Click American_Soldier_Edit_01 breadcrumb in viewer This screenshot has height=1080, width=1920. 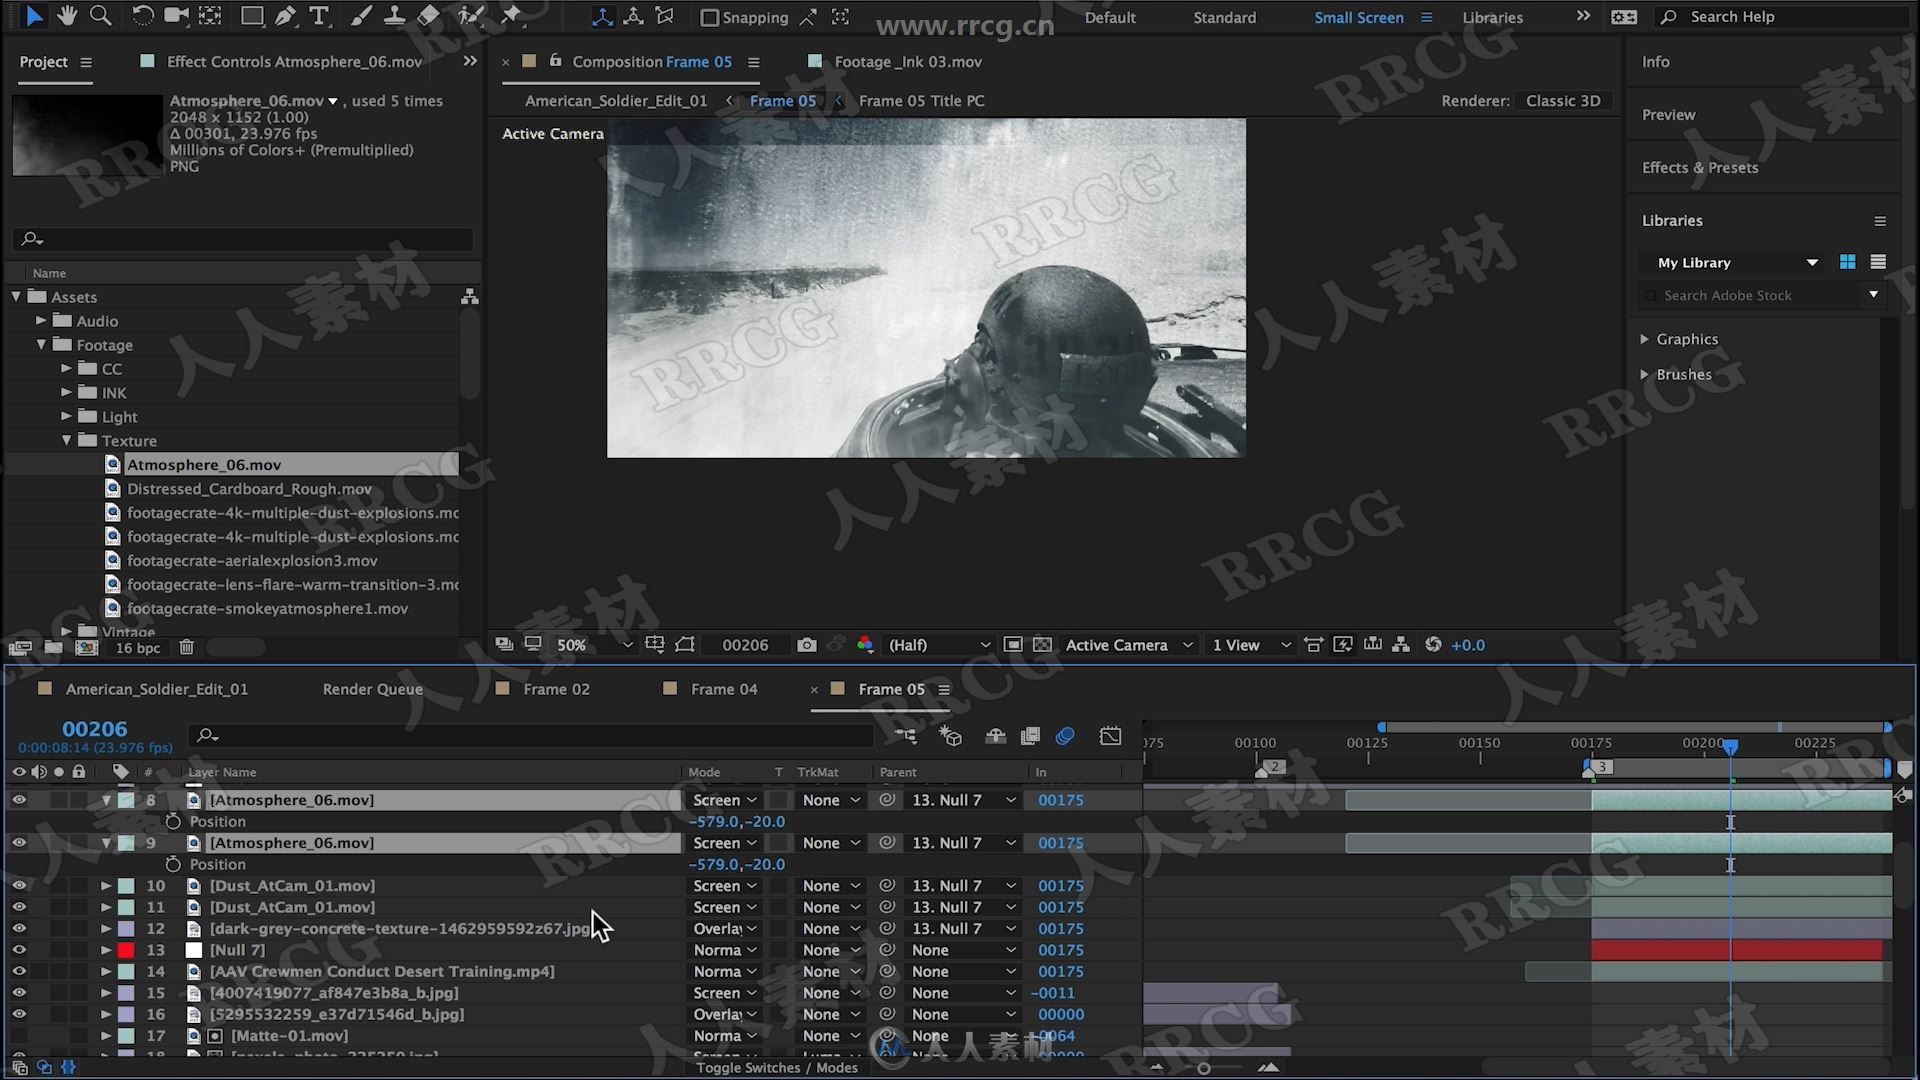tap(616, 101)
